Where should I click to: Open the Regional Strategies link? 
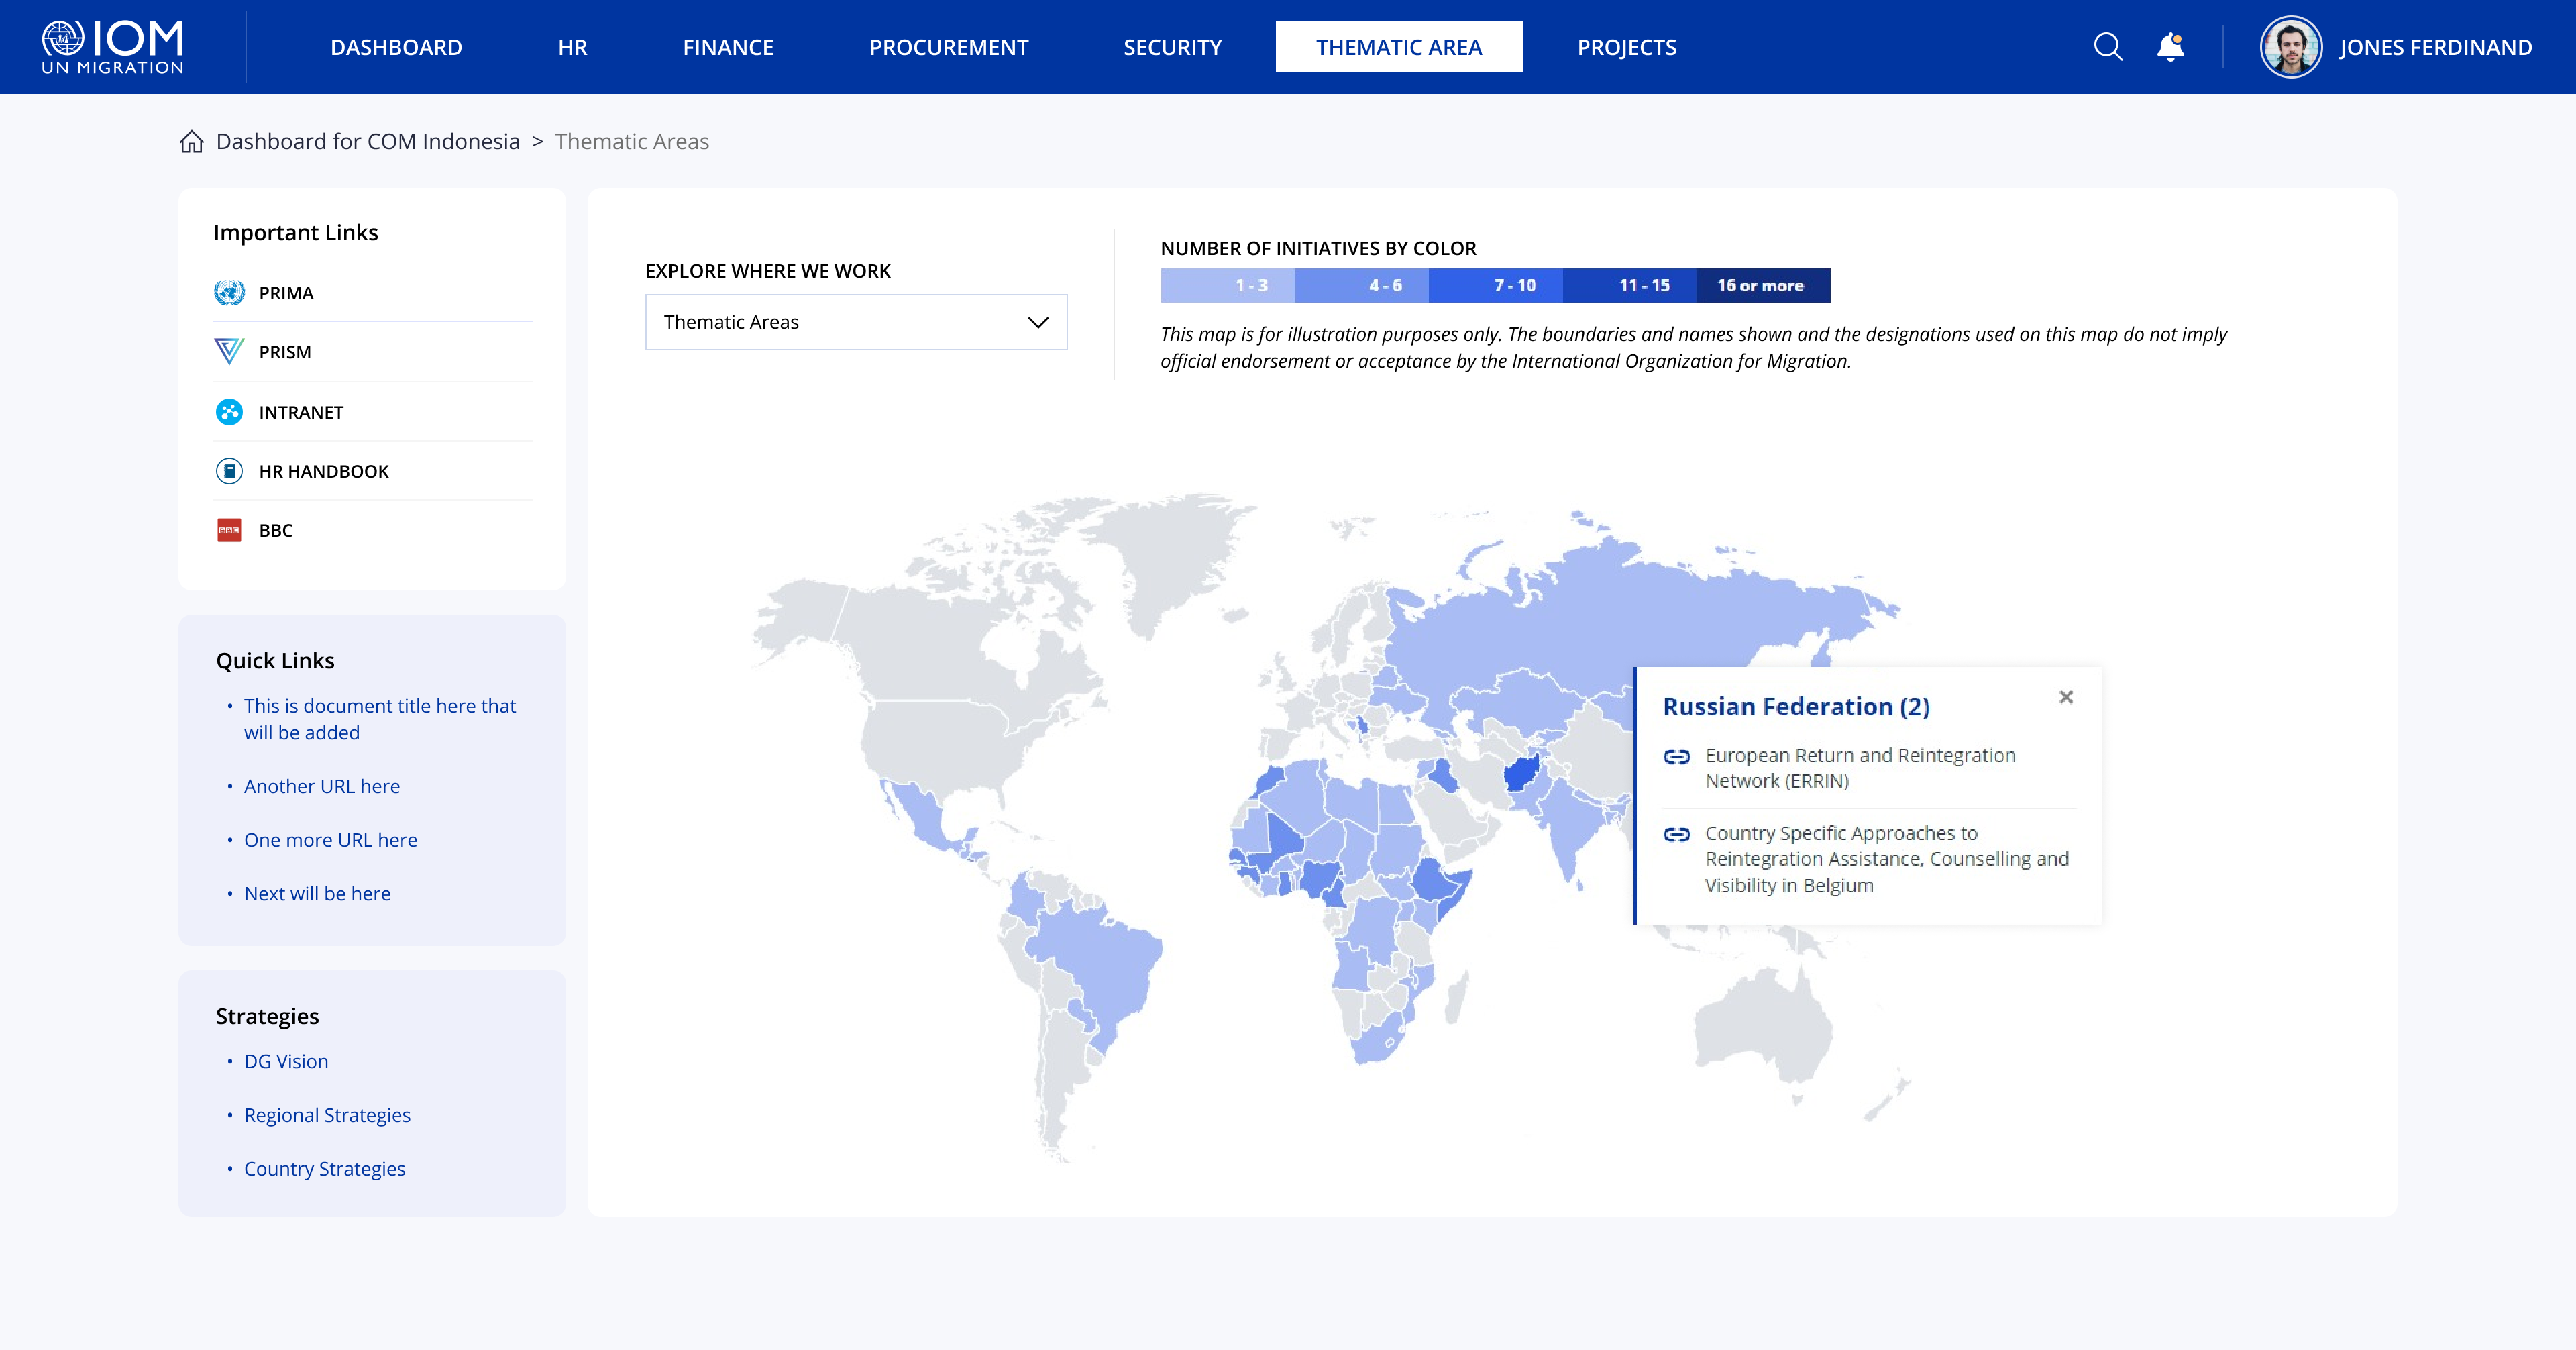(327, 1115)
